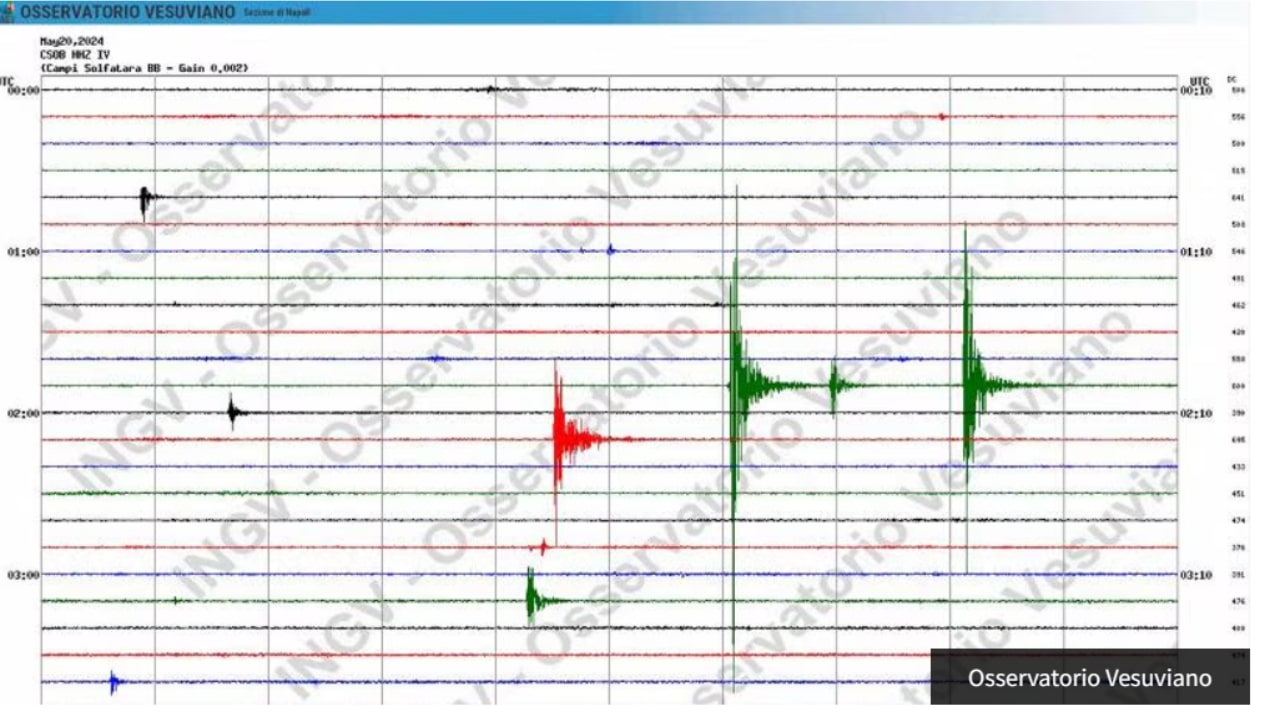Click the 'Osservatorio Vesuviano' caption box

[x=1089, y=678]
